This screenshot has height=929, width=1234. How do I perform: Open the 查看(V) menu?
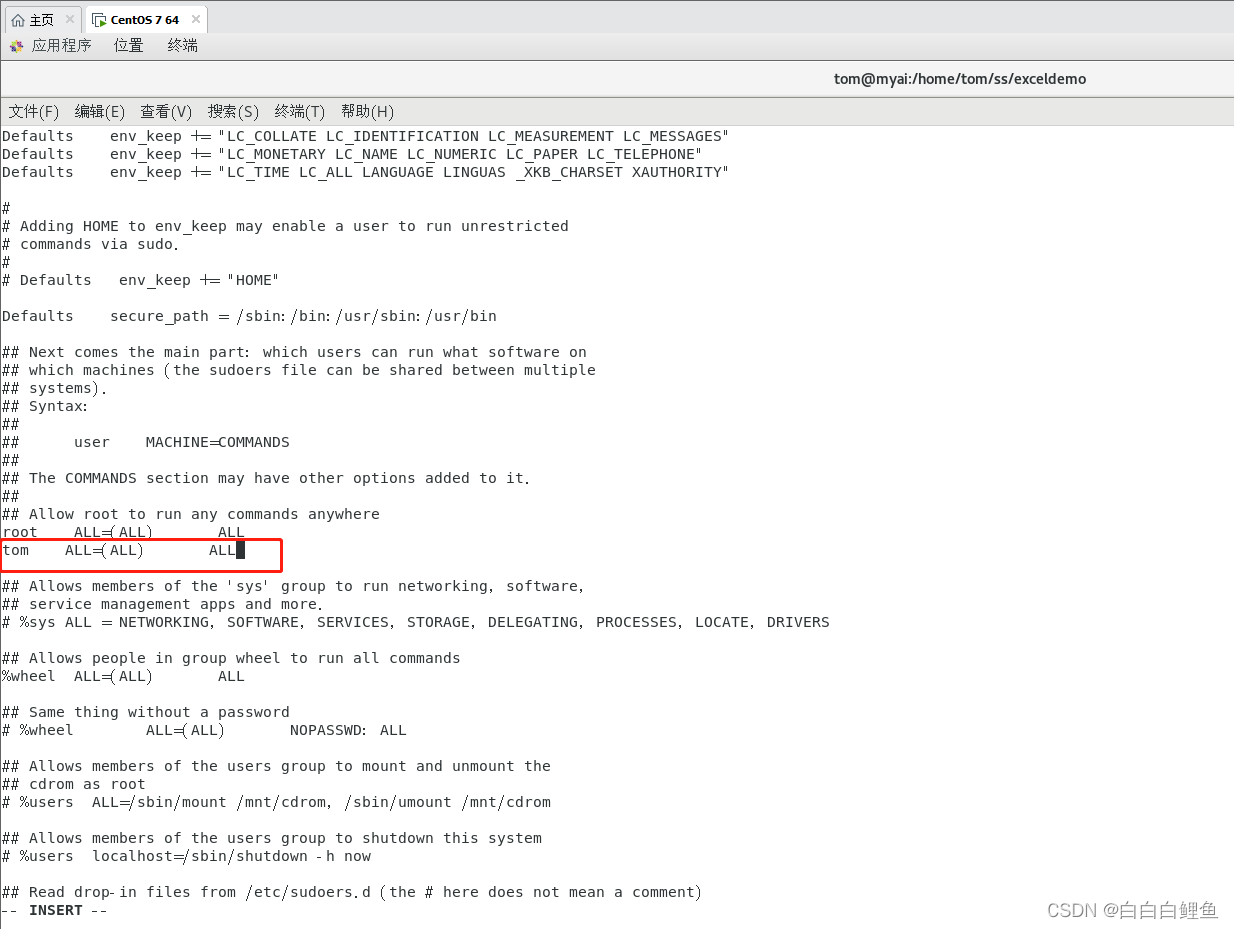click(165, 111)
